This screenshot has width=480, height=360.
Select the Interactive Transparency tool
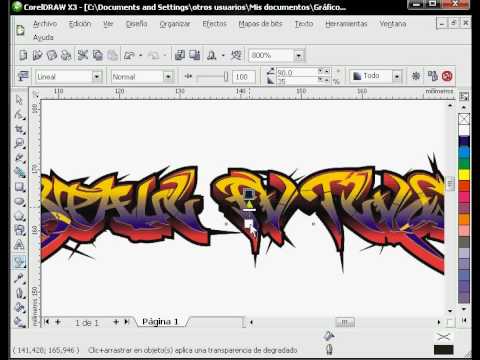pyautogui.click(x=19, y=262)
